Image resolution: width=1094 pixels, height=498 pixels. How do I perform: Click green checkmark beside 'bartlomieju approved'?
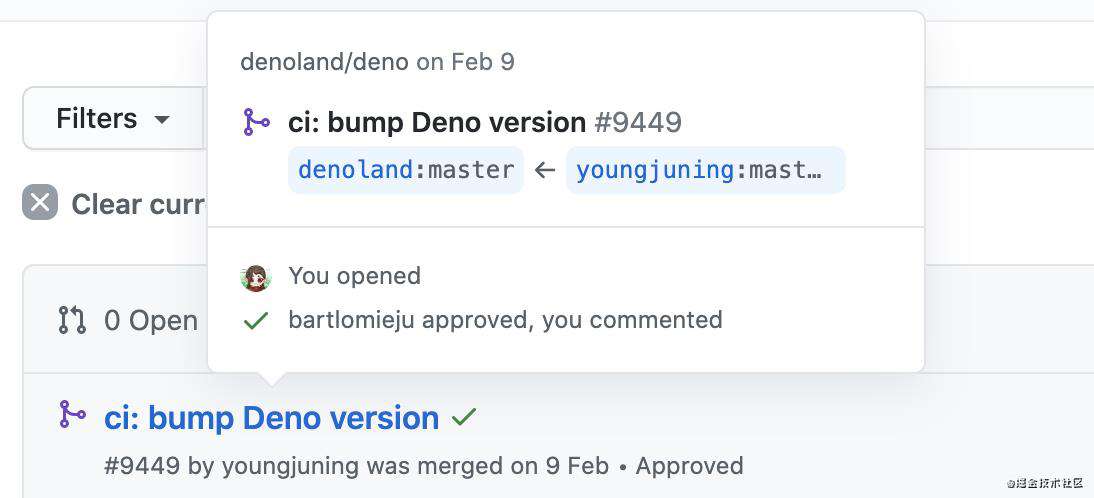[x=255, y=321]
